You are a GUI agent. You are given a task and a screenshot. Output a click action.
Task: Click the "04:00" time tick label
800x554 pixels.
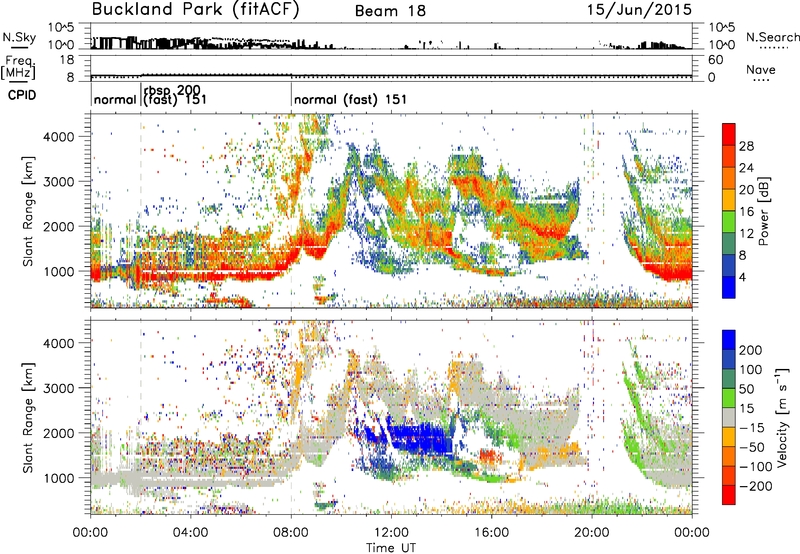pyautogui.click(x=190, y=533)
